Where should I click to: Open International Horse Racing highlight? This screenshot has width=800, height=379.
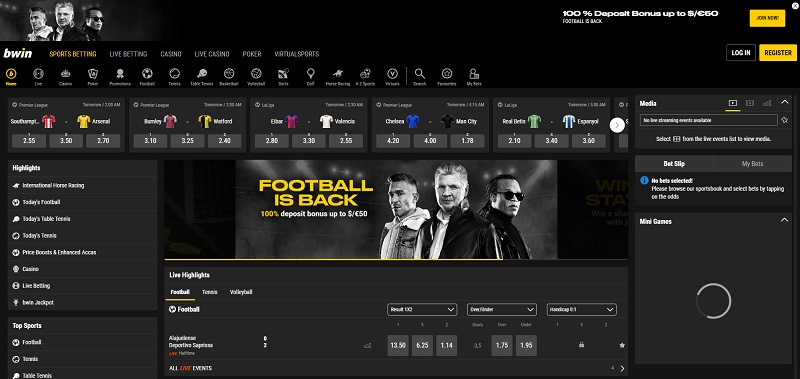(x=83, y=185)
